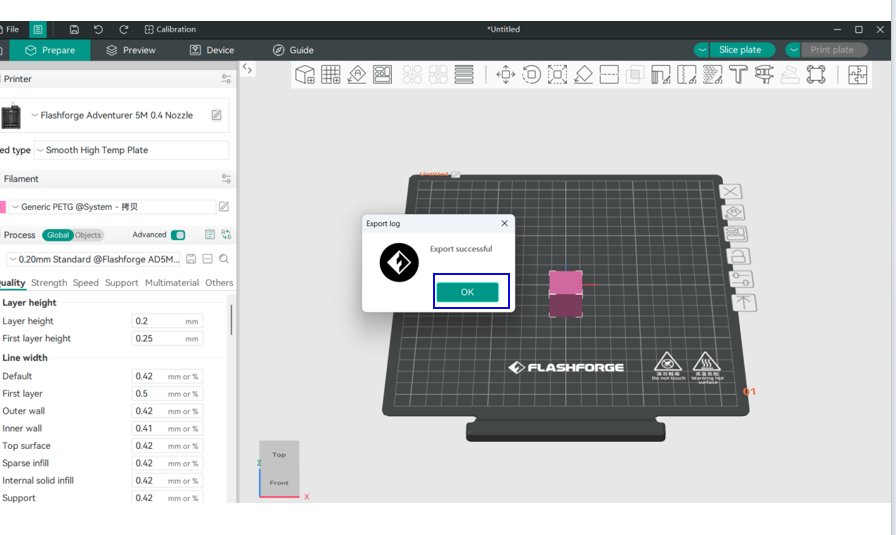The width and height of the screenshot is (896, 535).
Task: Switch to the Preview tab
Action: click(131, 50)
